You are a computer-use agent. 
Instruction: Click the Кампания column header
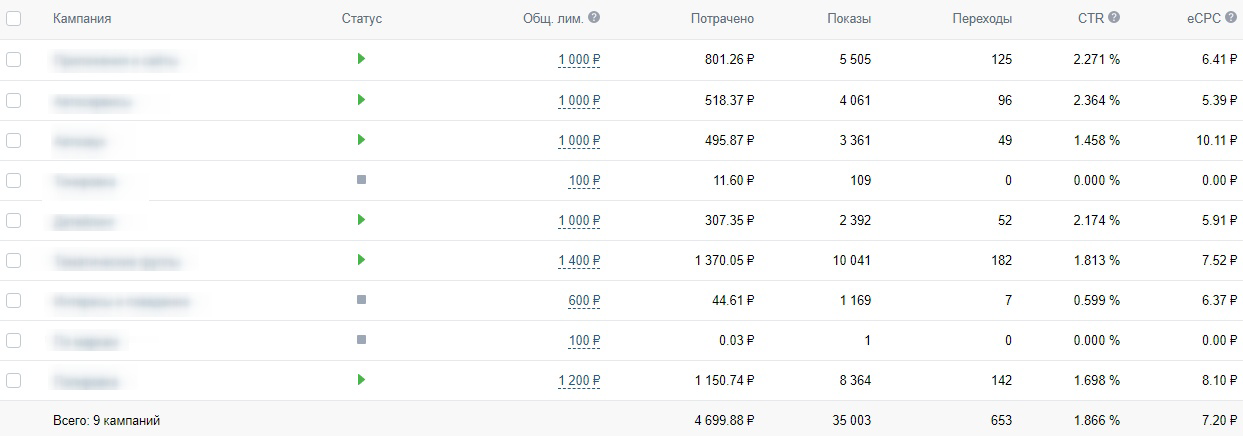click(82, 19)
